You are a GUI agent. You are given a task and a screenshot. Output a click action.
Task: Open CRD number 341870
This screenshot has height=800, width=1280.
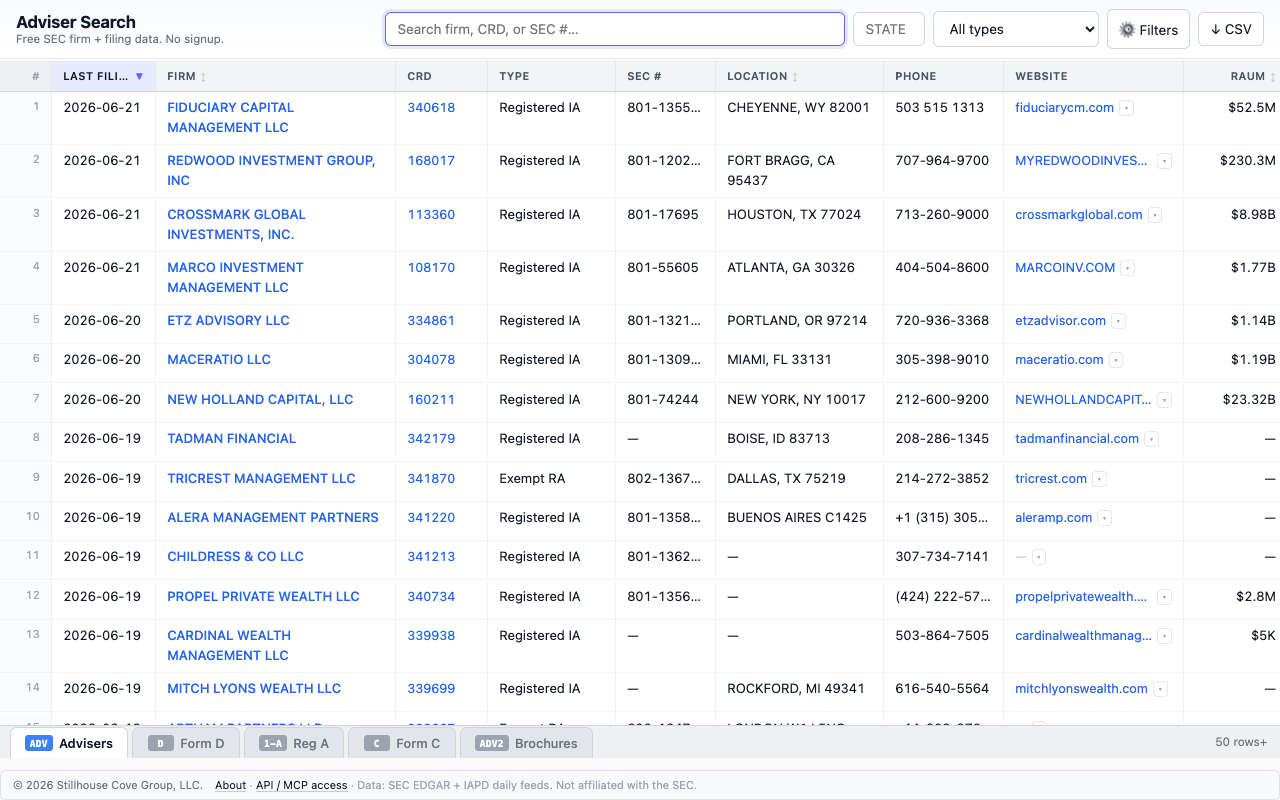tap(431, 478)
